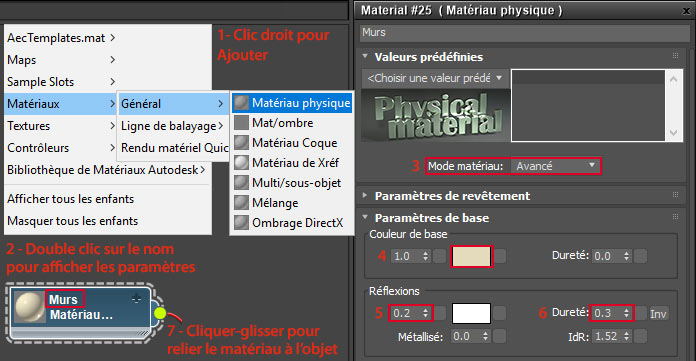Toggle the map button beside reflection Dureté
Screen dimensions: 696x361
641,313
